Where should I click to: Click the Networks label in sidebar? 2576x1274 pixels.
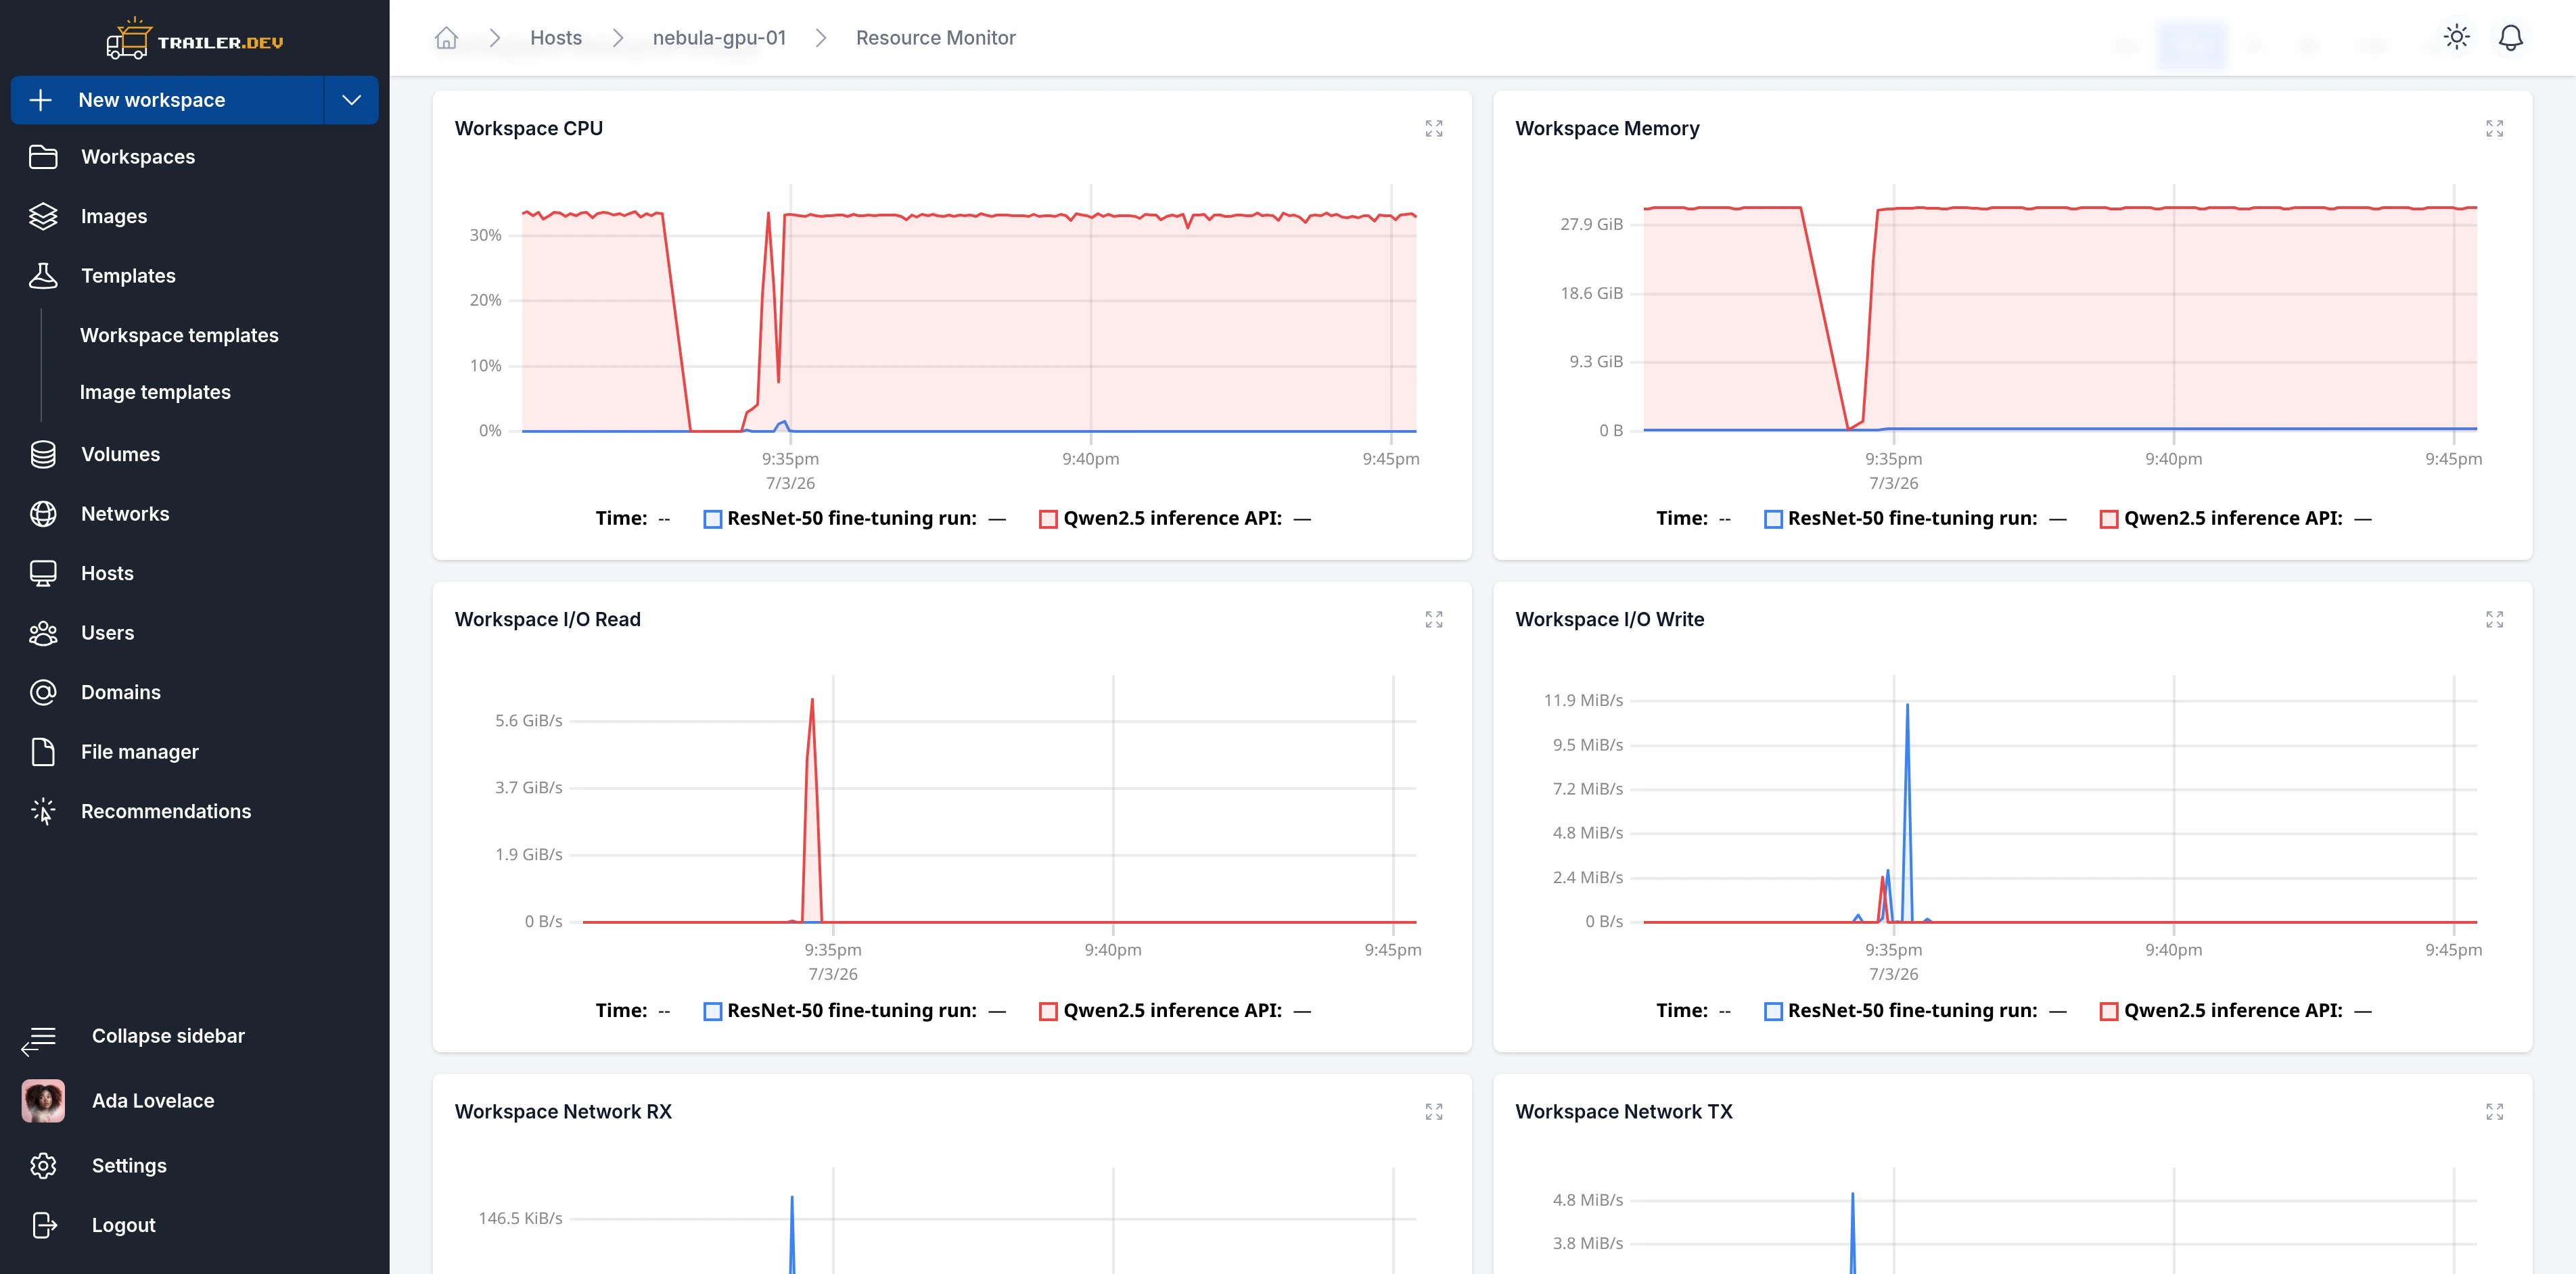point(125,514)
